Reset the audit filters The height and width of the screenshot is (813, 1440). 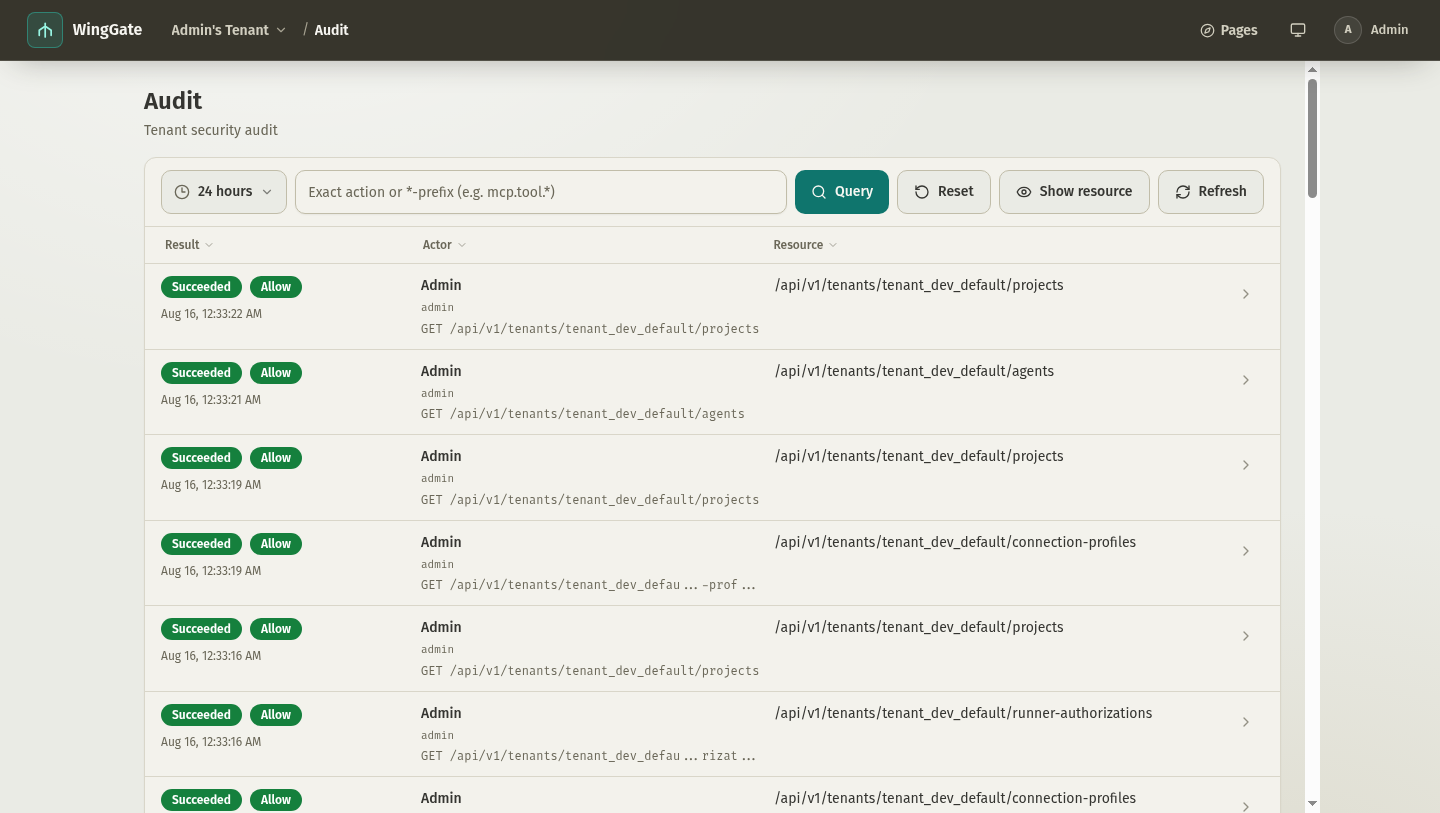pos(944,192)
